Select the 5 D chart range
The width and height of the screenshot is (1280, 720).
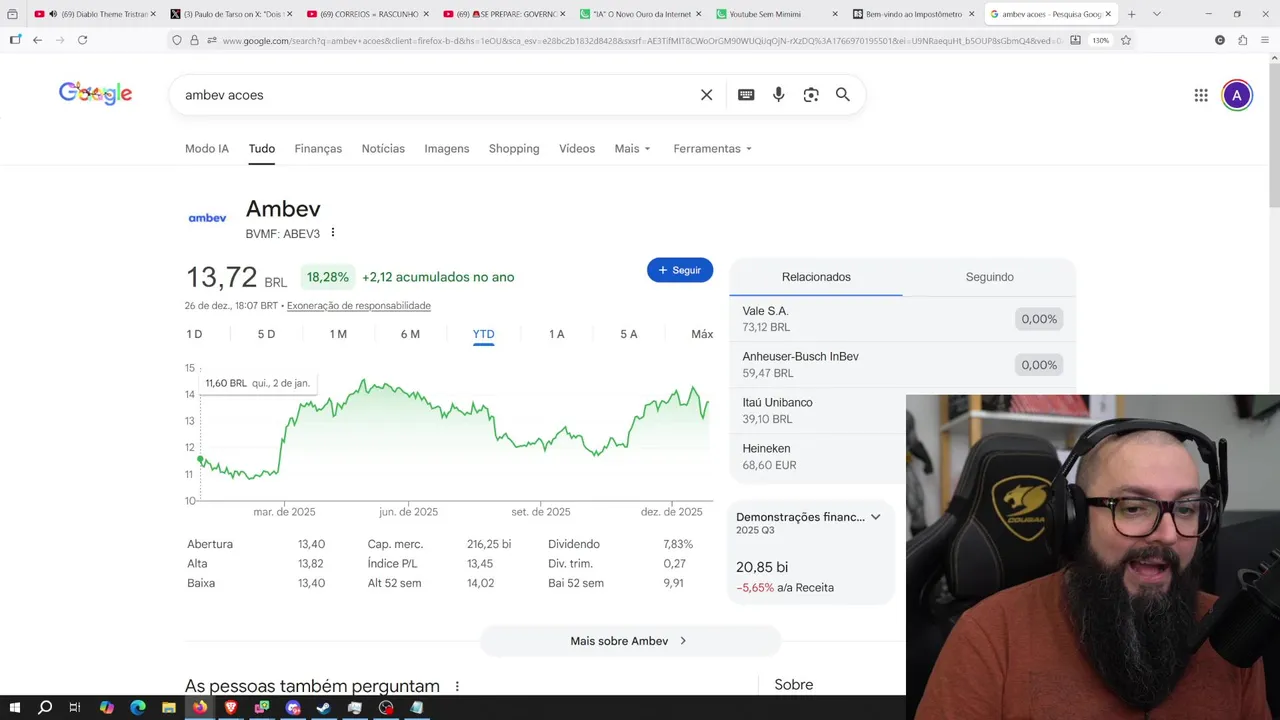pos(266,334)
